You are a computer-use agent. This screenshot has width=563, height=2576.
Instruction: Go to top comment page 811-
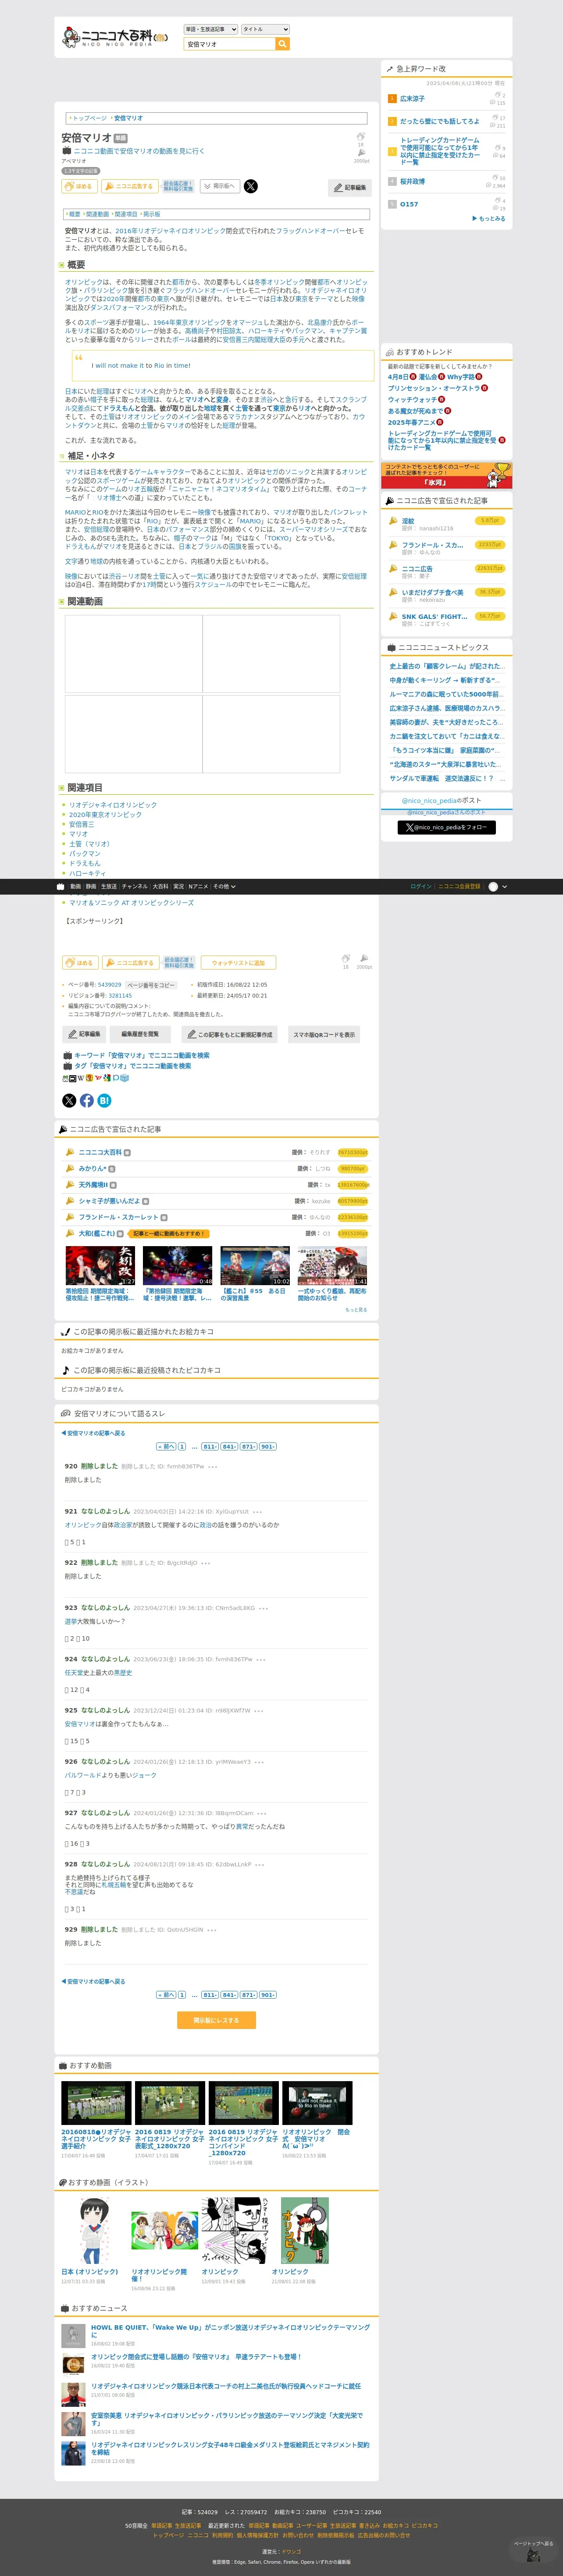[210, 1446]
